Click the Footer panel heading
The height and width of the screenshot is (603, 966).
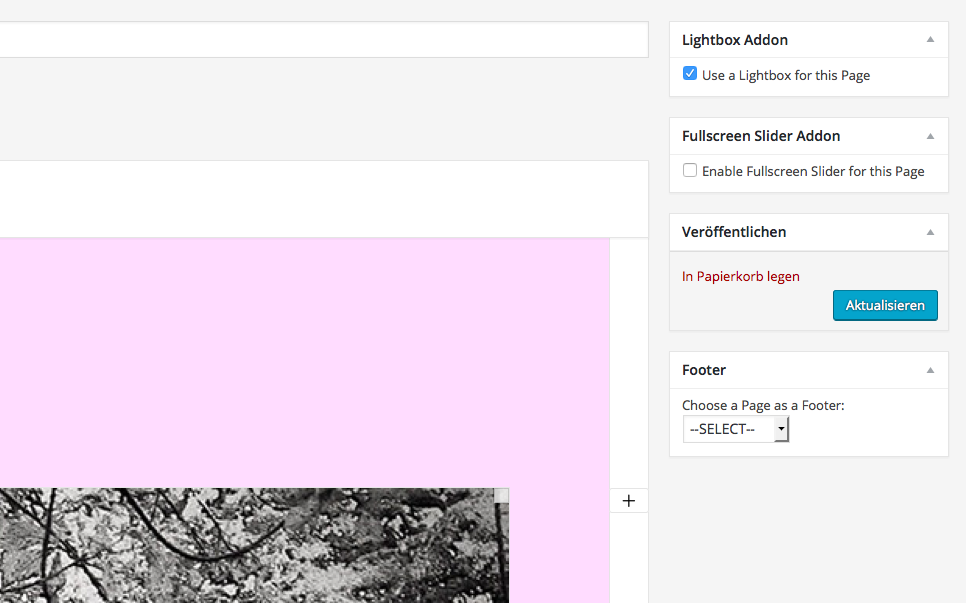pos(704,370)
